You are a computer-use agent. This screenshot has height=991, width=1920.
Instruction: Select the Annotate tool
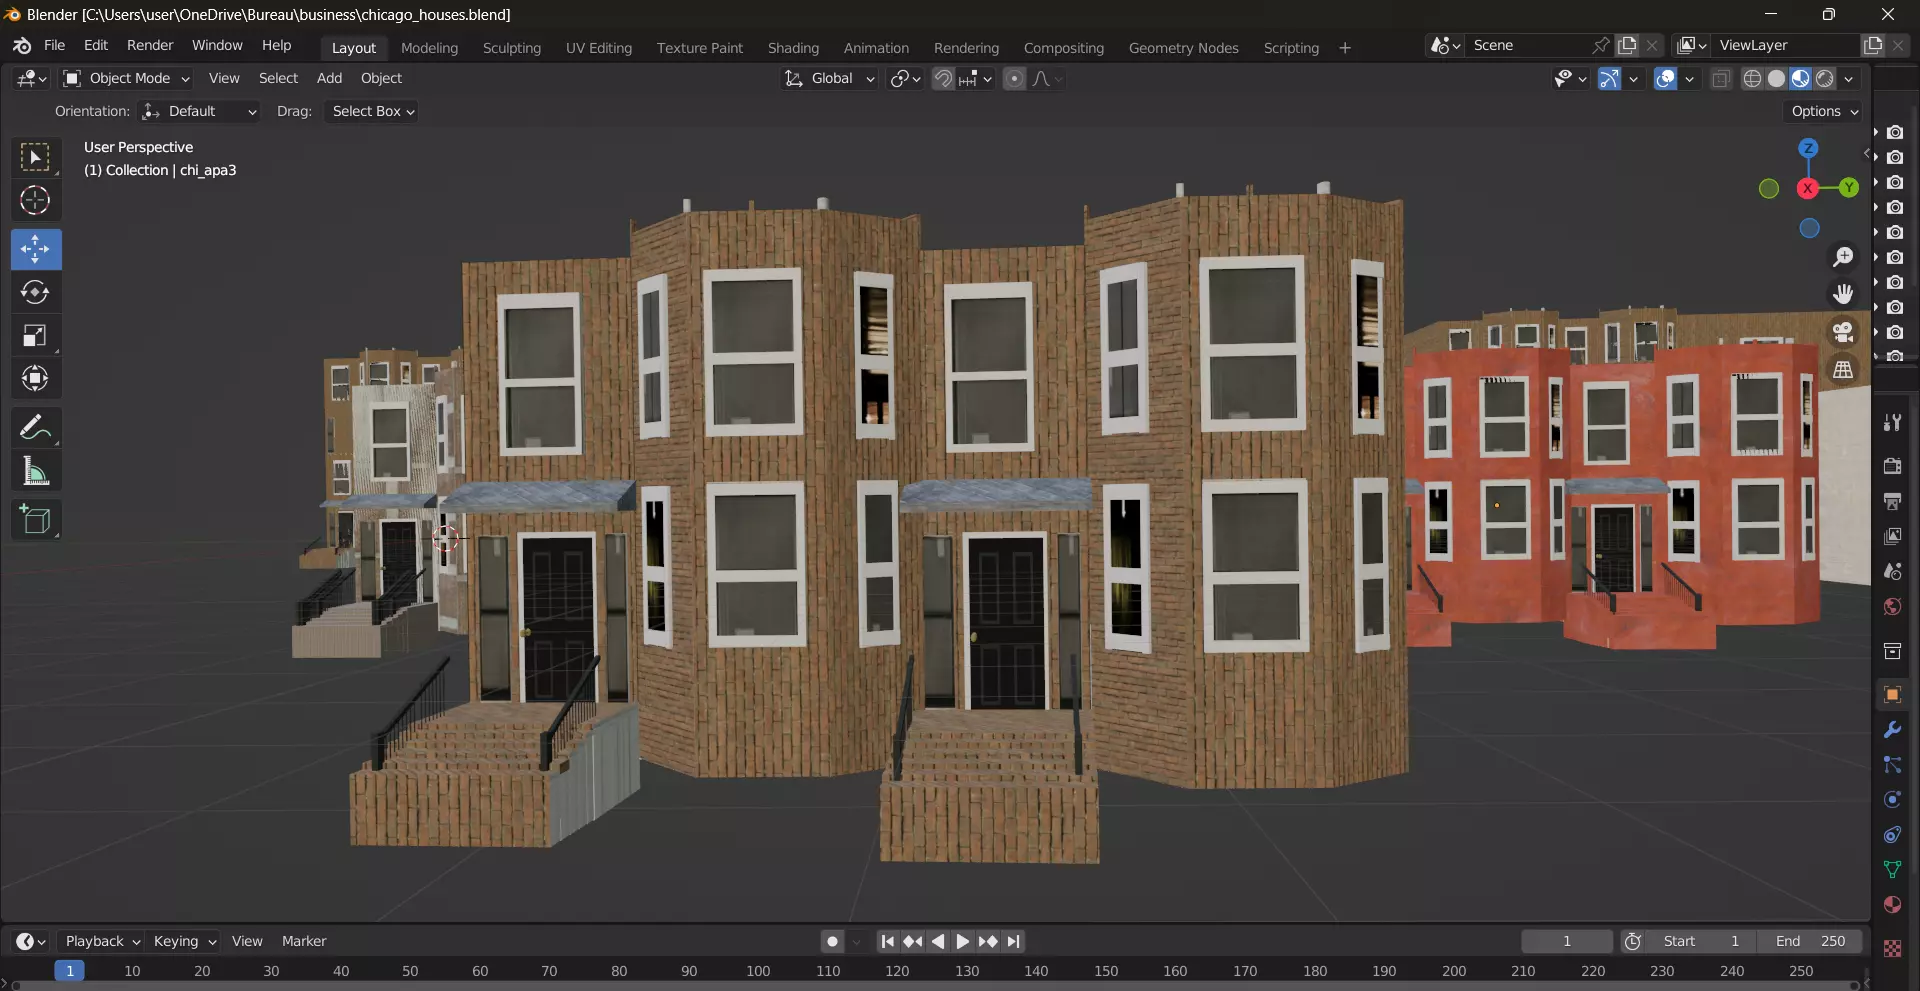click(x=35, y=428)
